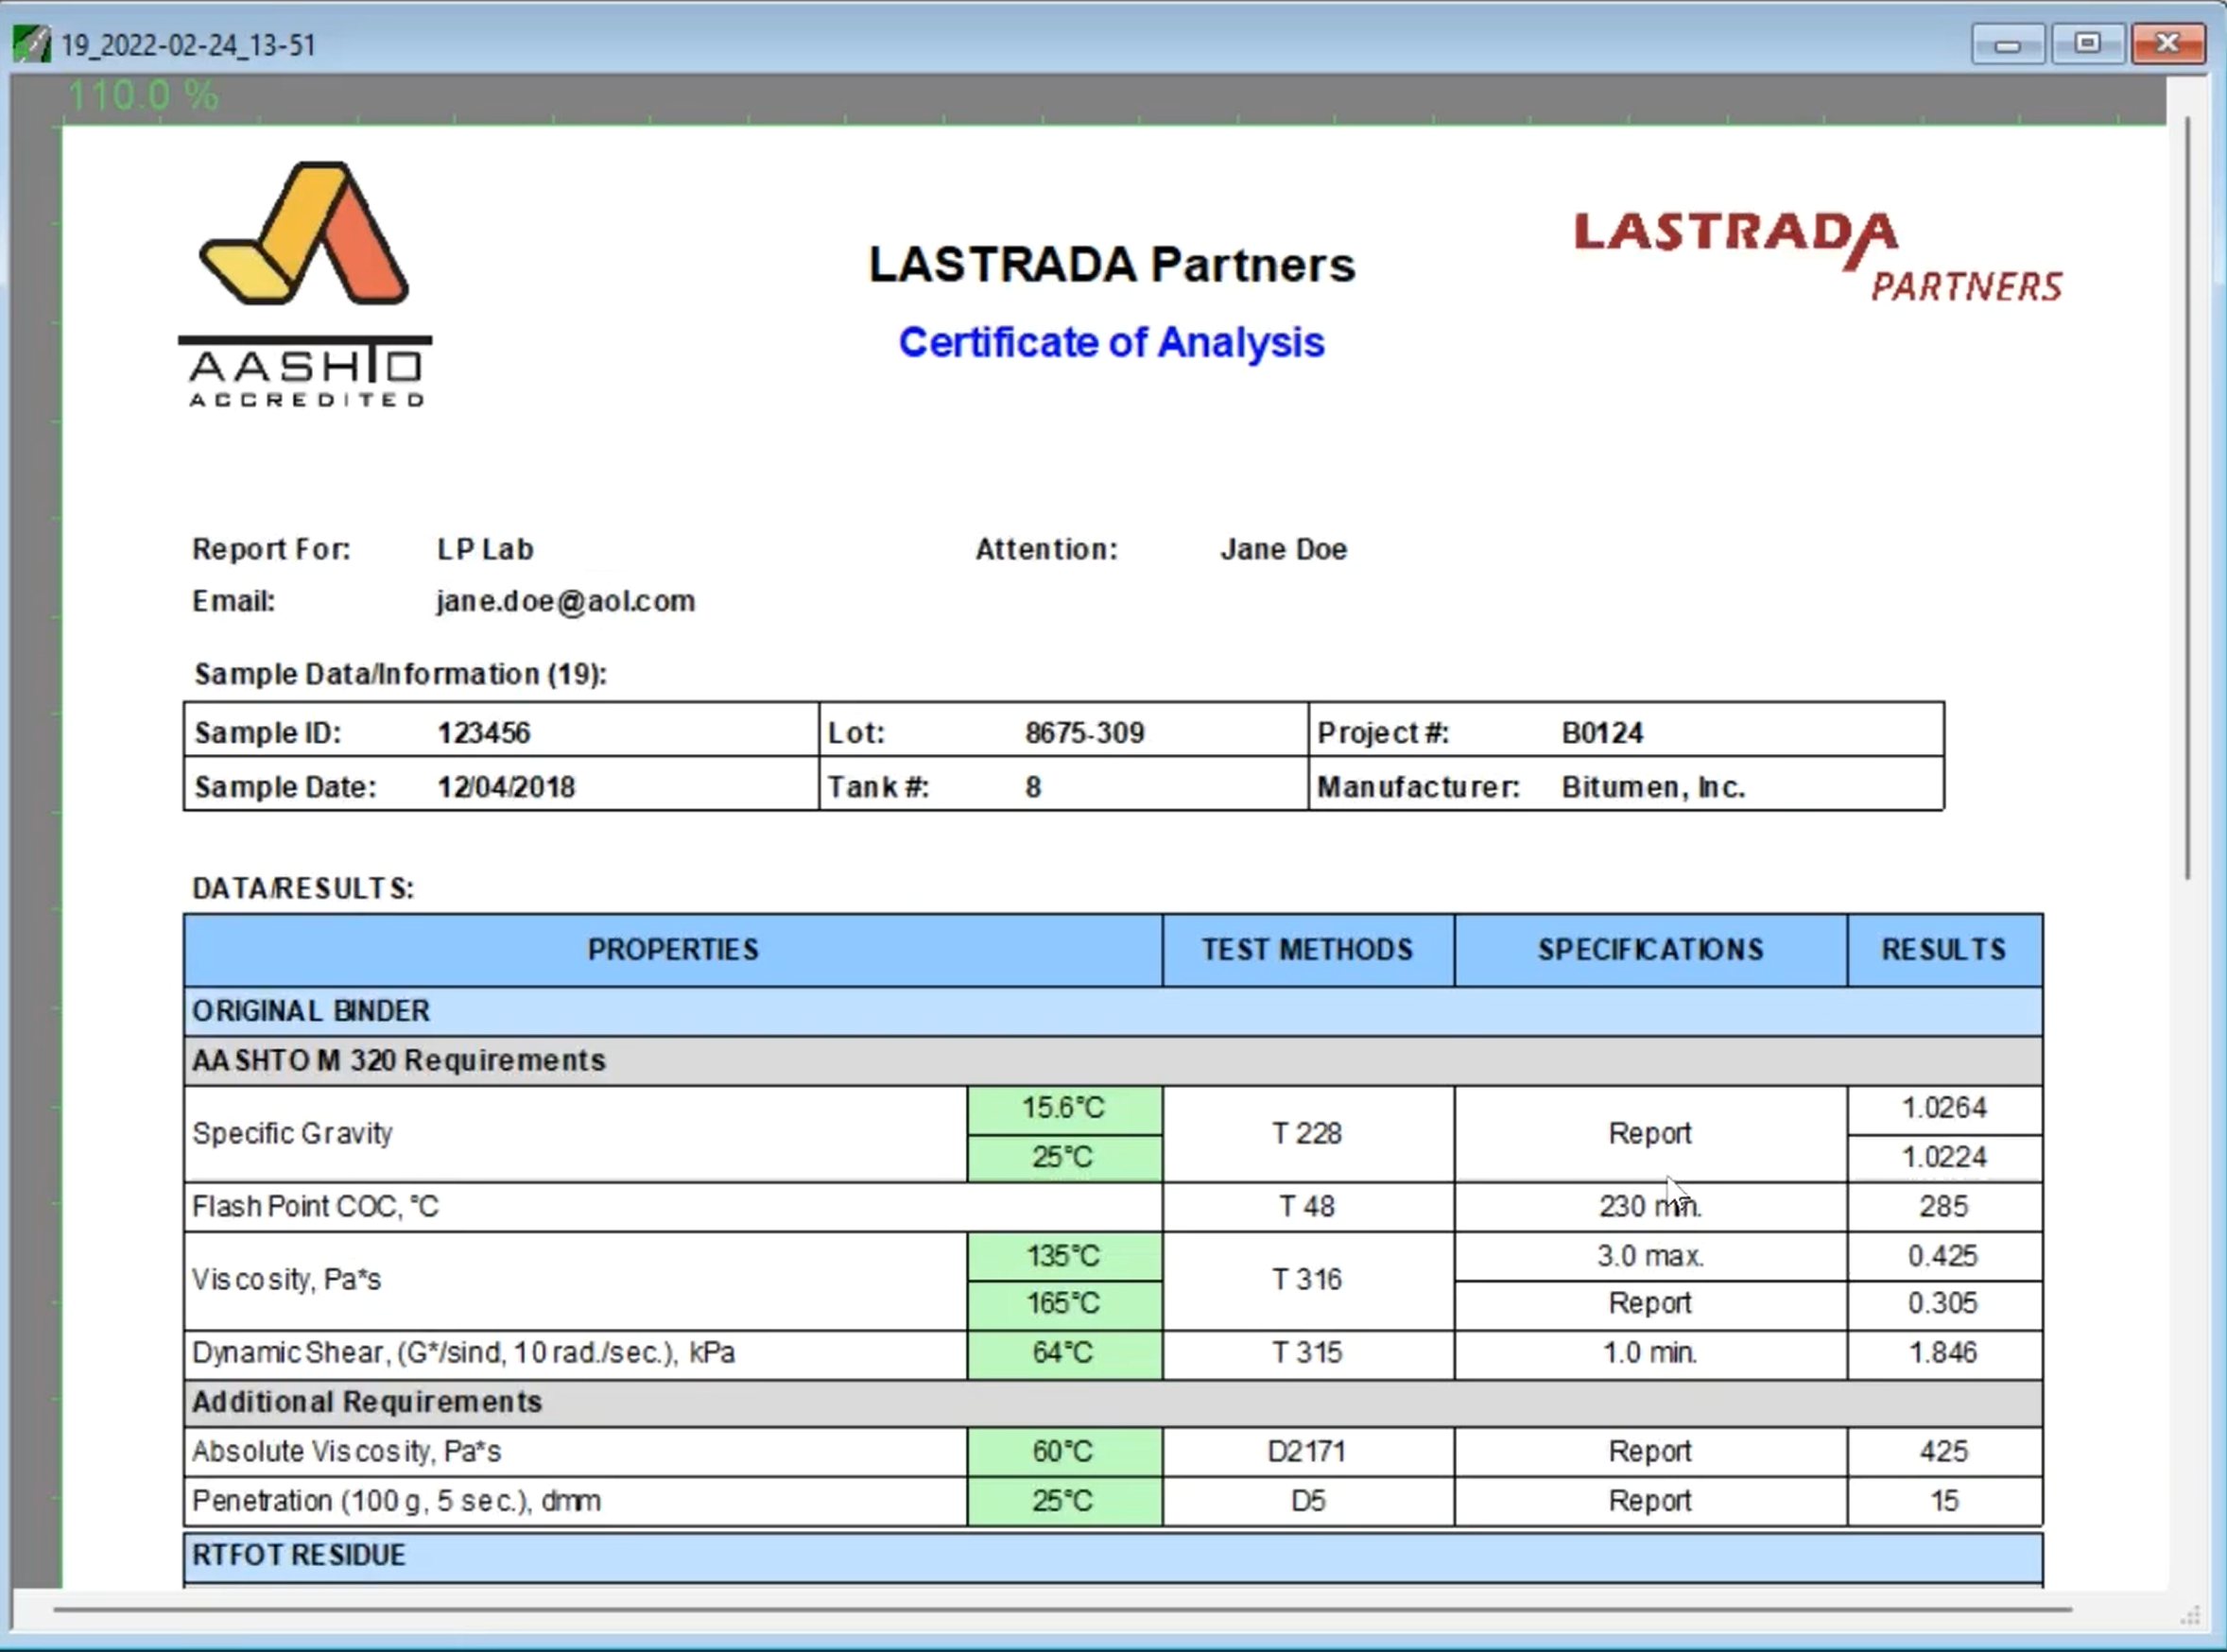The image size is (2227, 1652).
Task: Click the 135°C temperature cell
Action: tap(1064, 1256)
